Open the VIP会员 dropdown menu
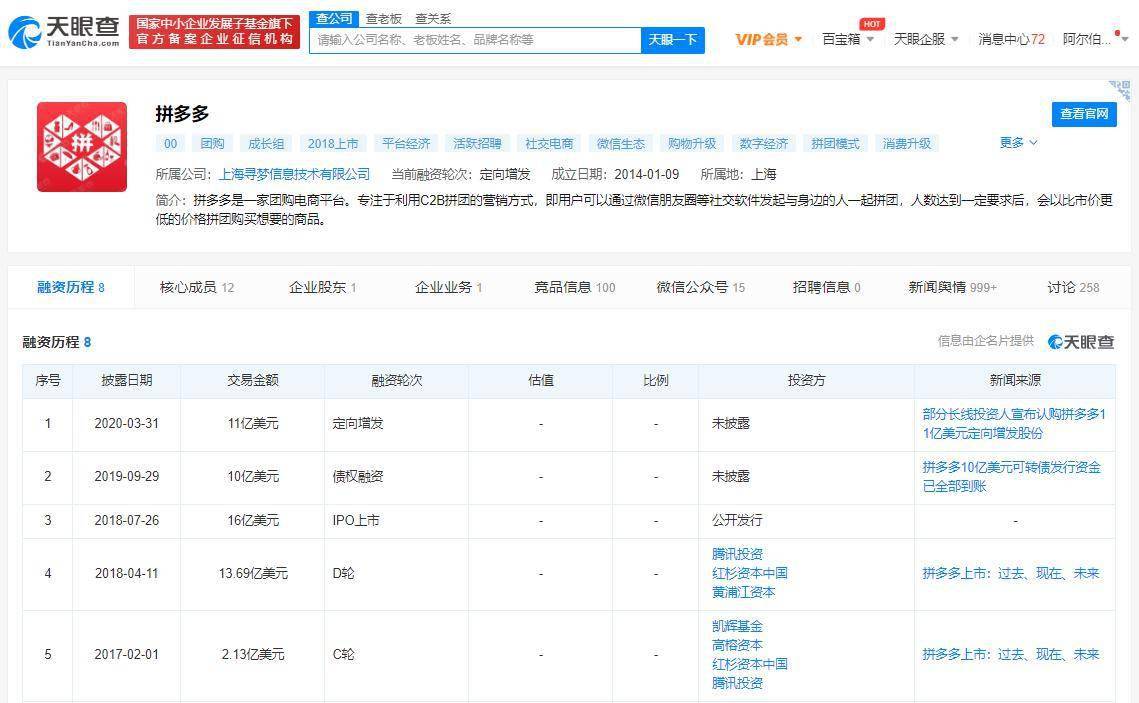 click(x=769, y=39)
